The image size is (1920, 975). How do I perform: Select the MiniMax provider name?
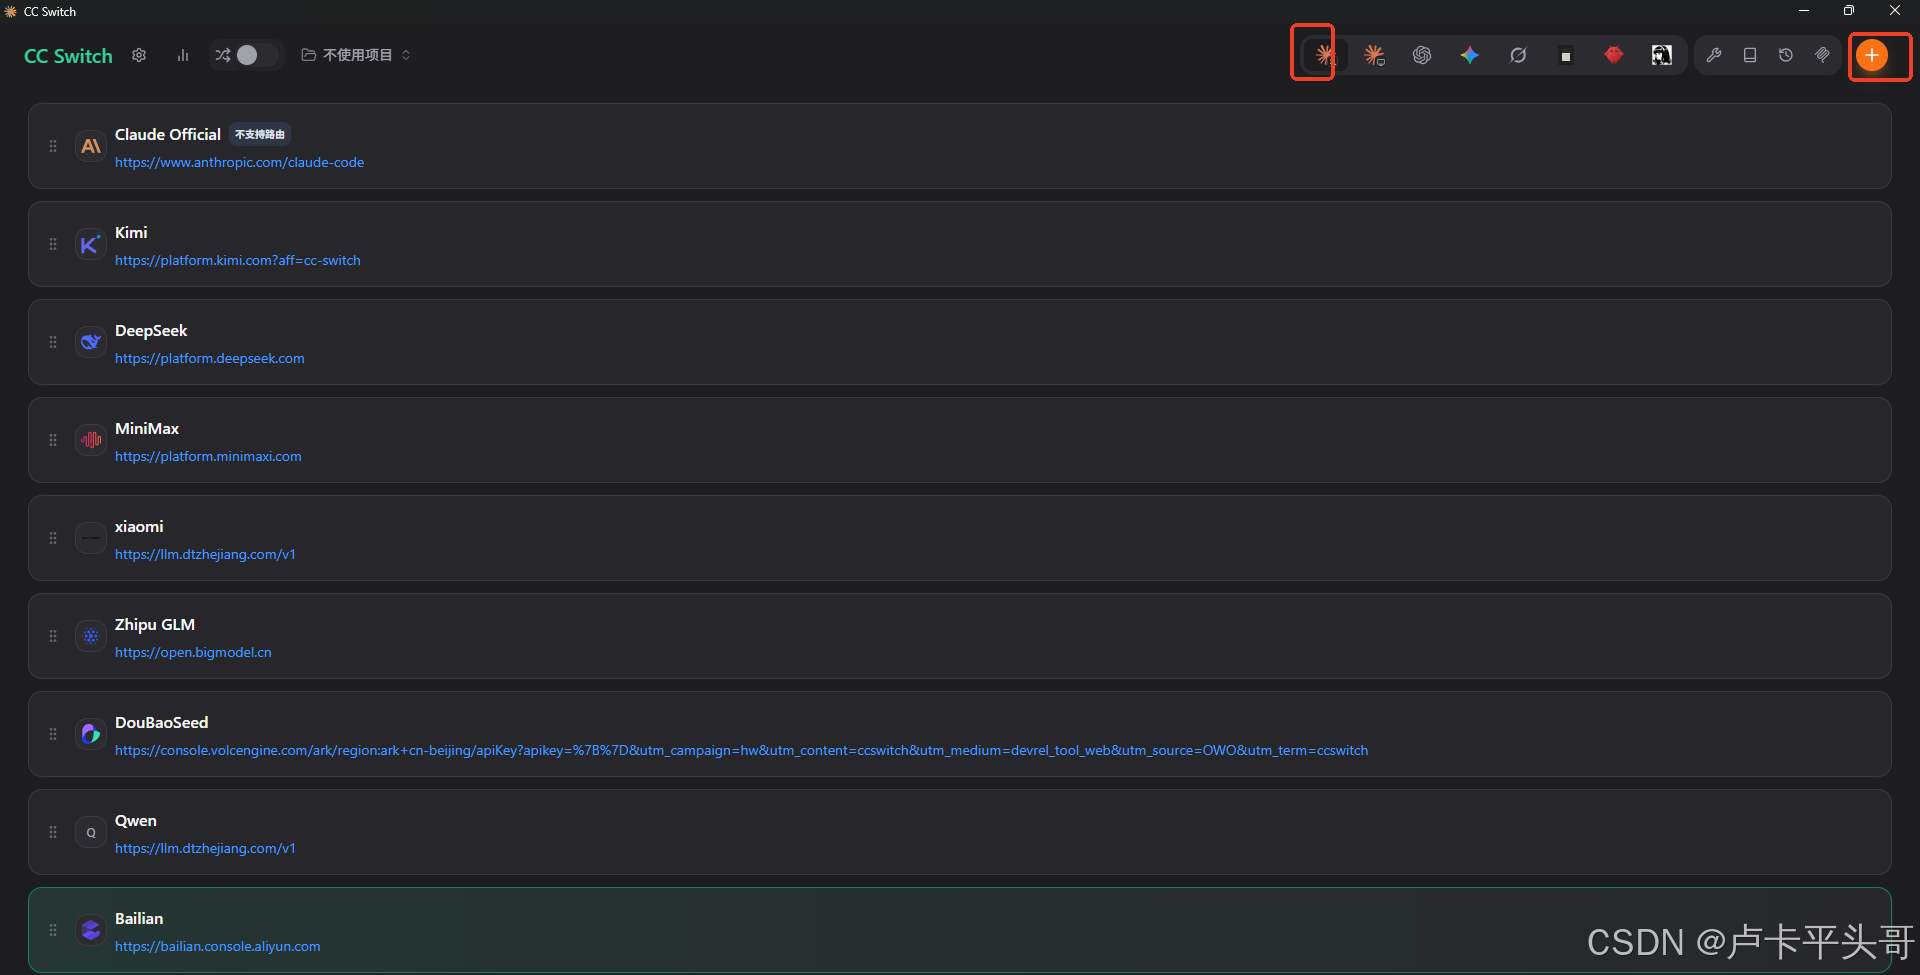(x=147, y=428)
